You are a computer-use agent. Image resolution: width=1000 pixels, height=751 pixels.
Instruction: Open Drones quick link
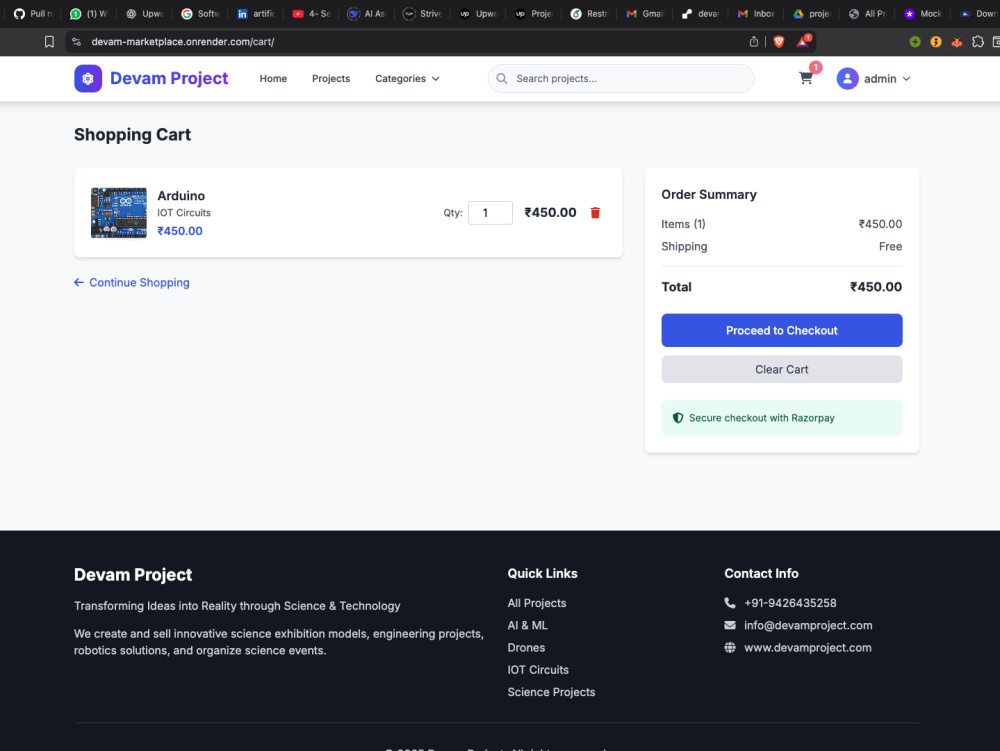526,647
